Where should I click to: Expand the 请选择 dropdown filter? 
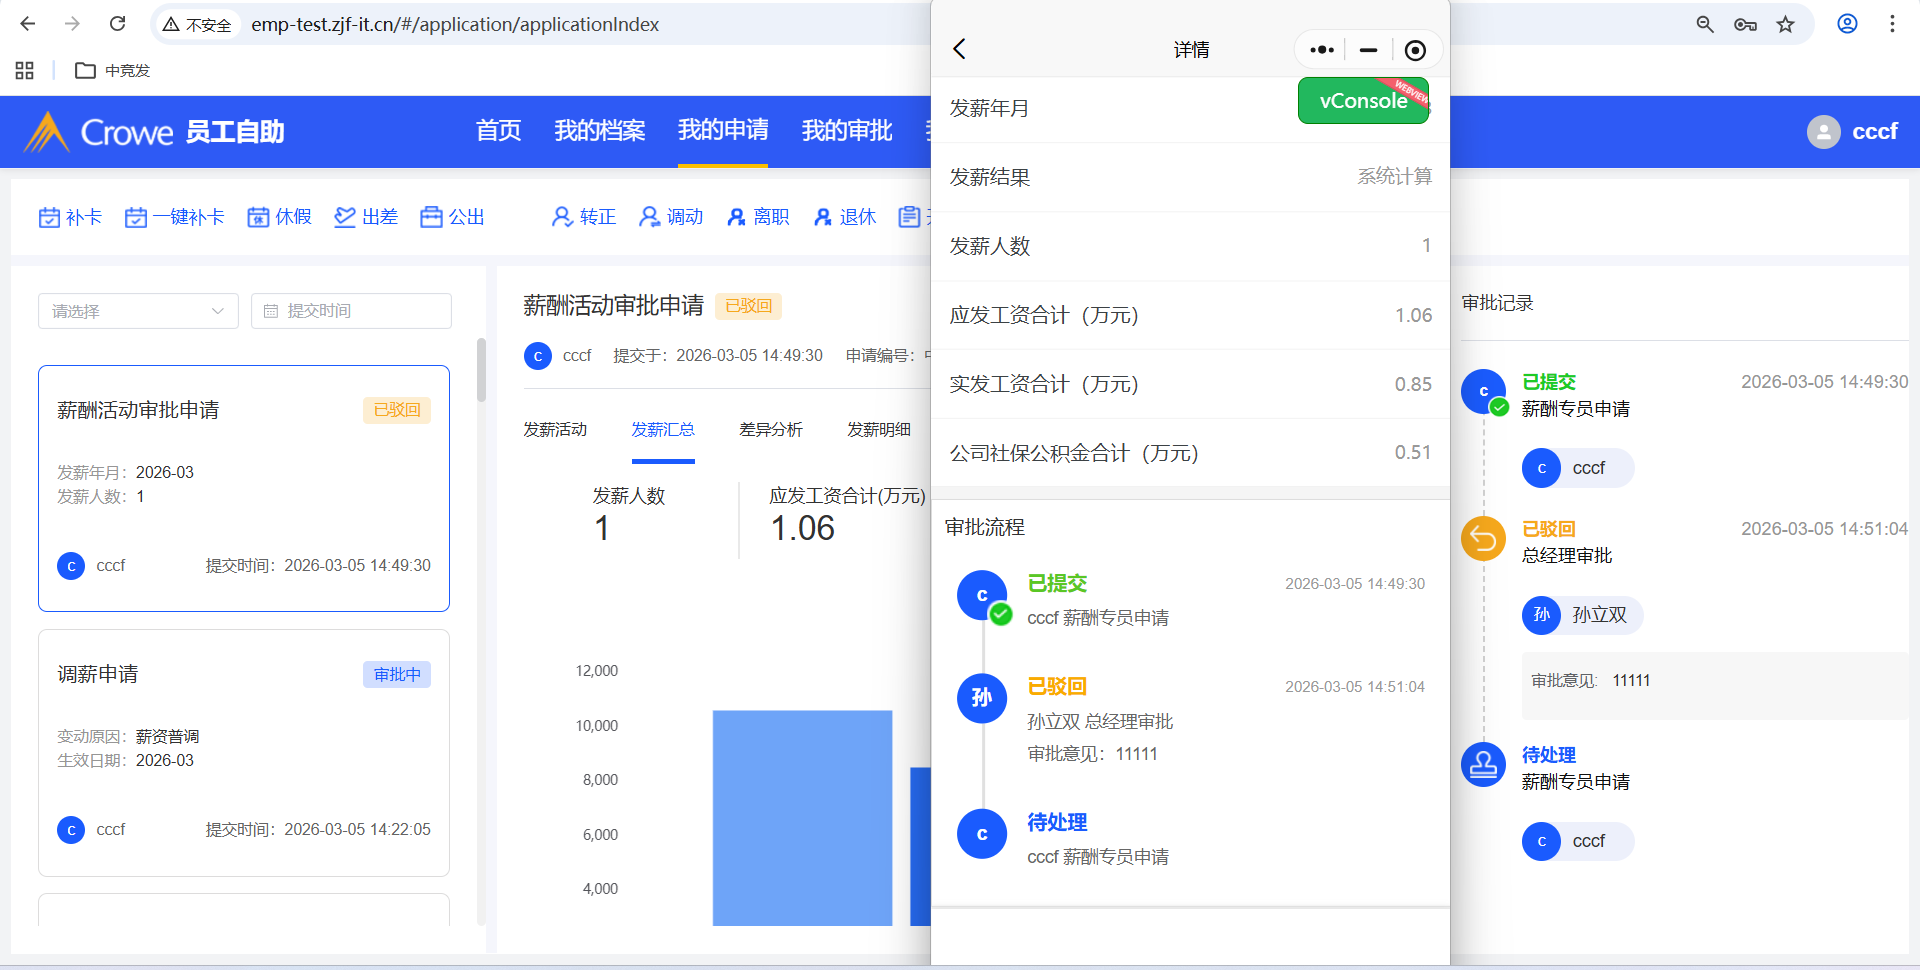(138, 311)
